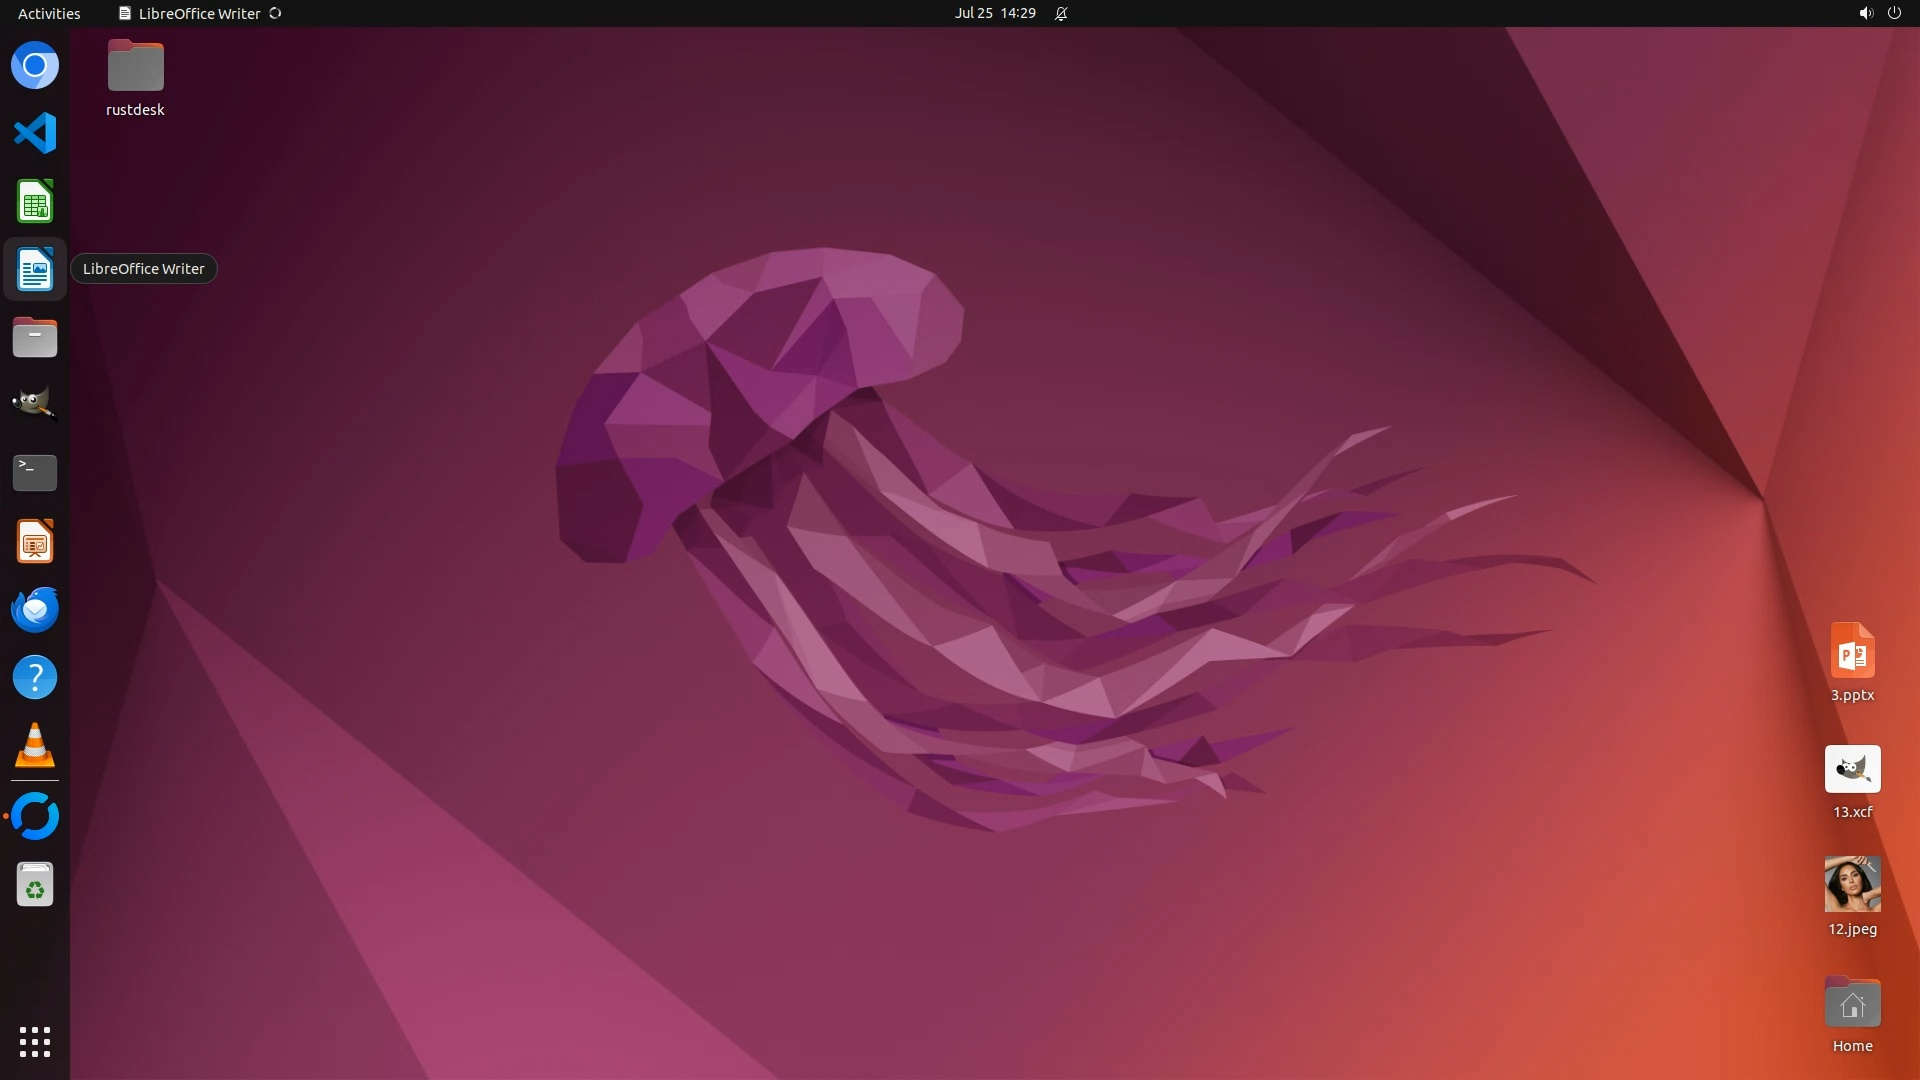
Task: Open the Trash in the dock
Action: point(35,885)
